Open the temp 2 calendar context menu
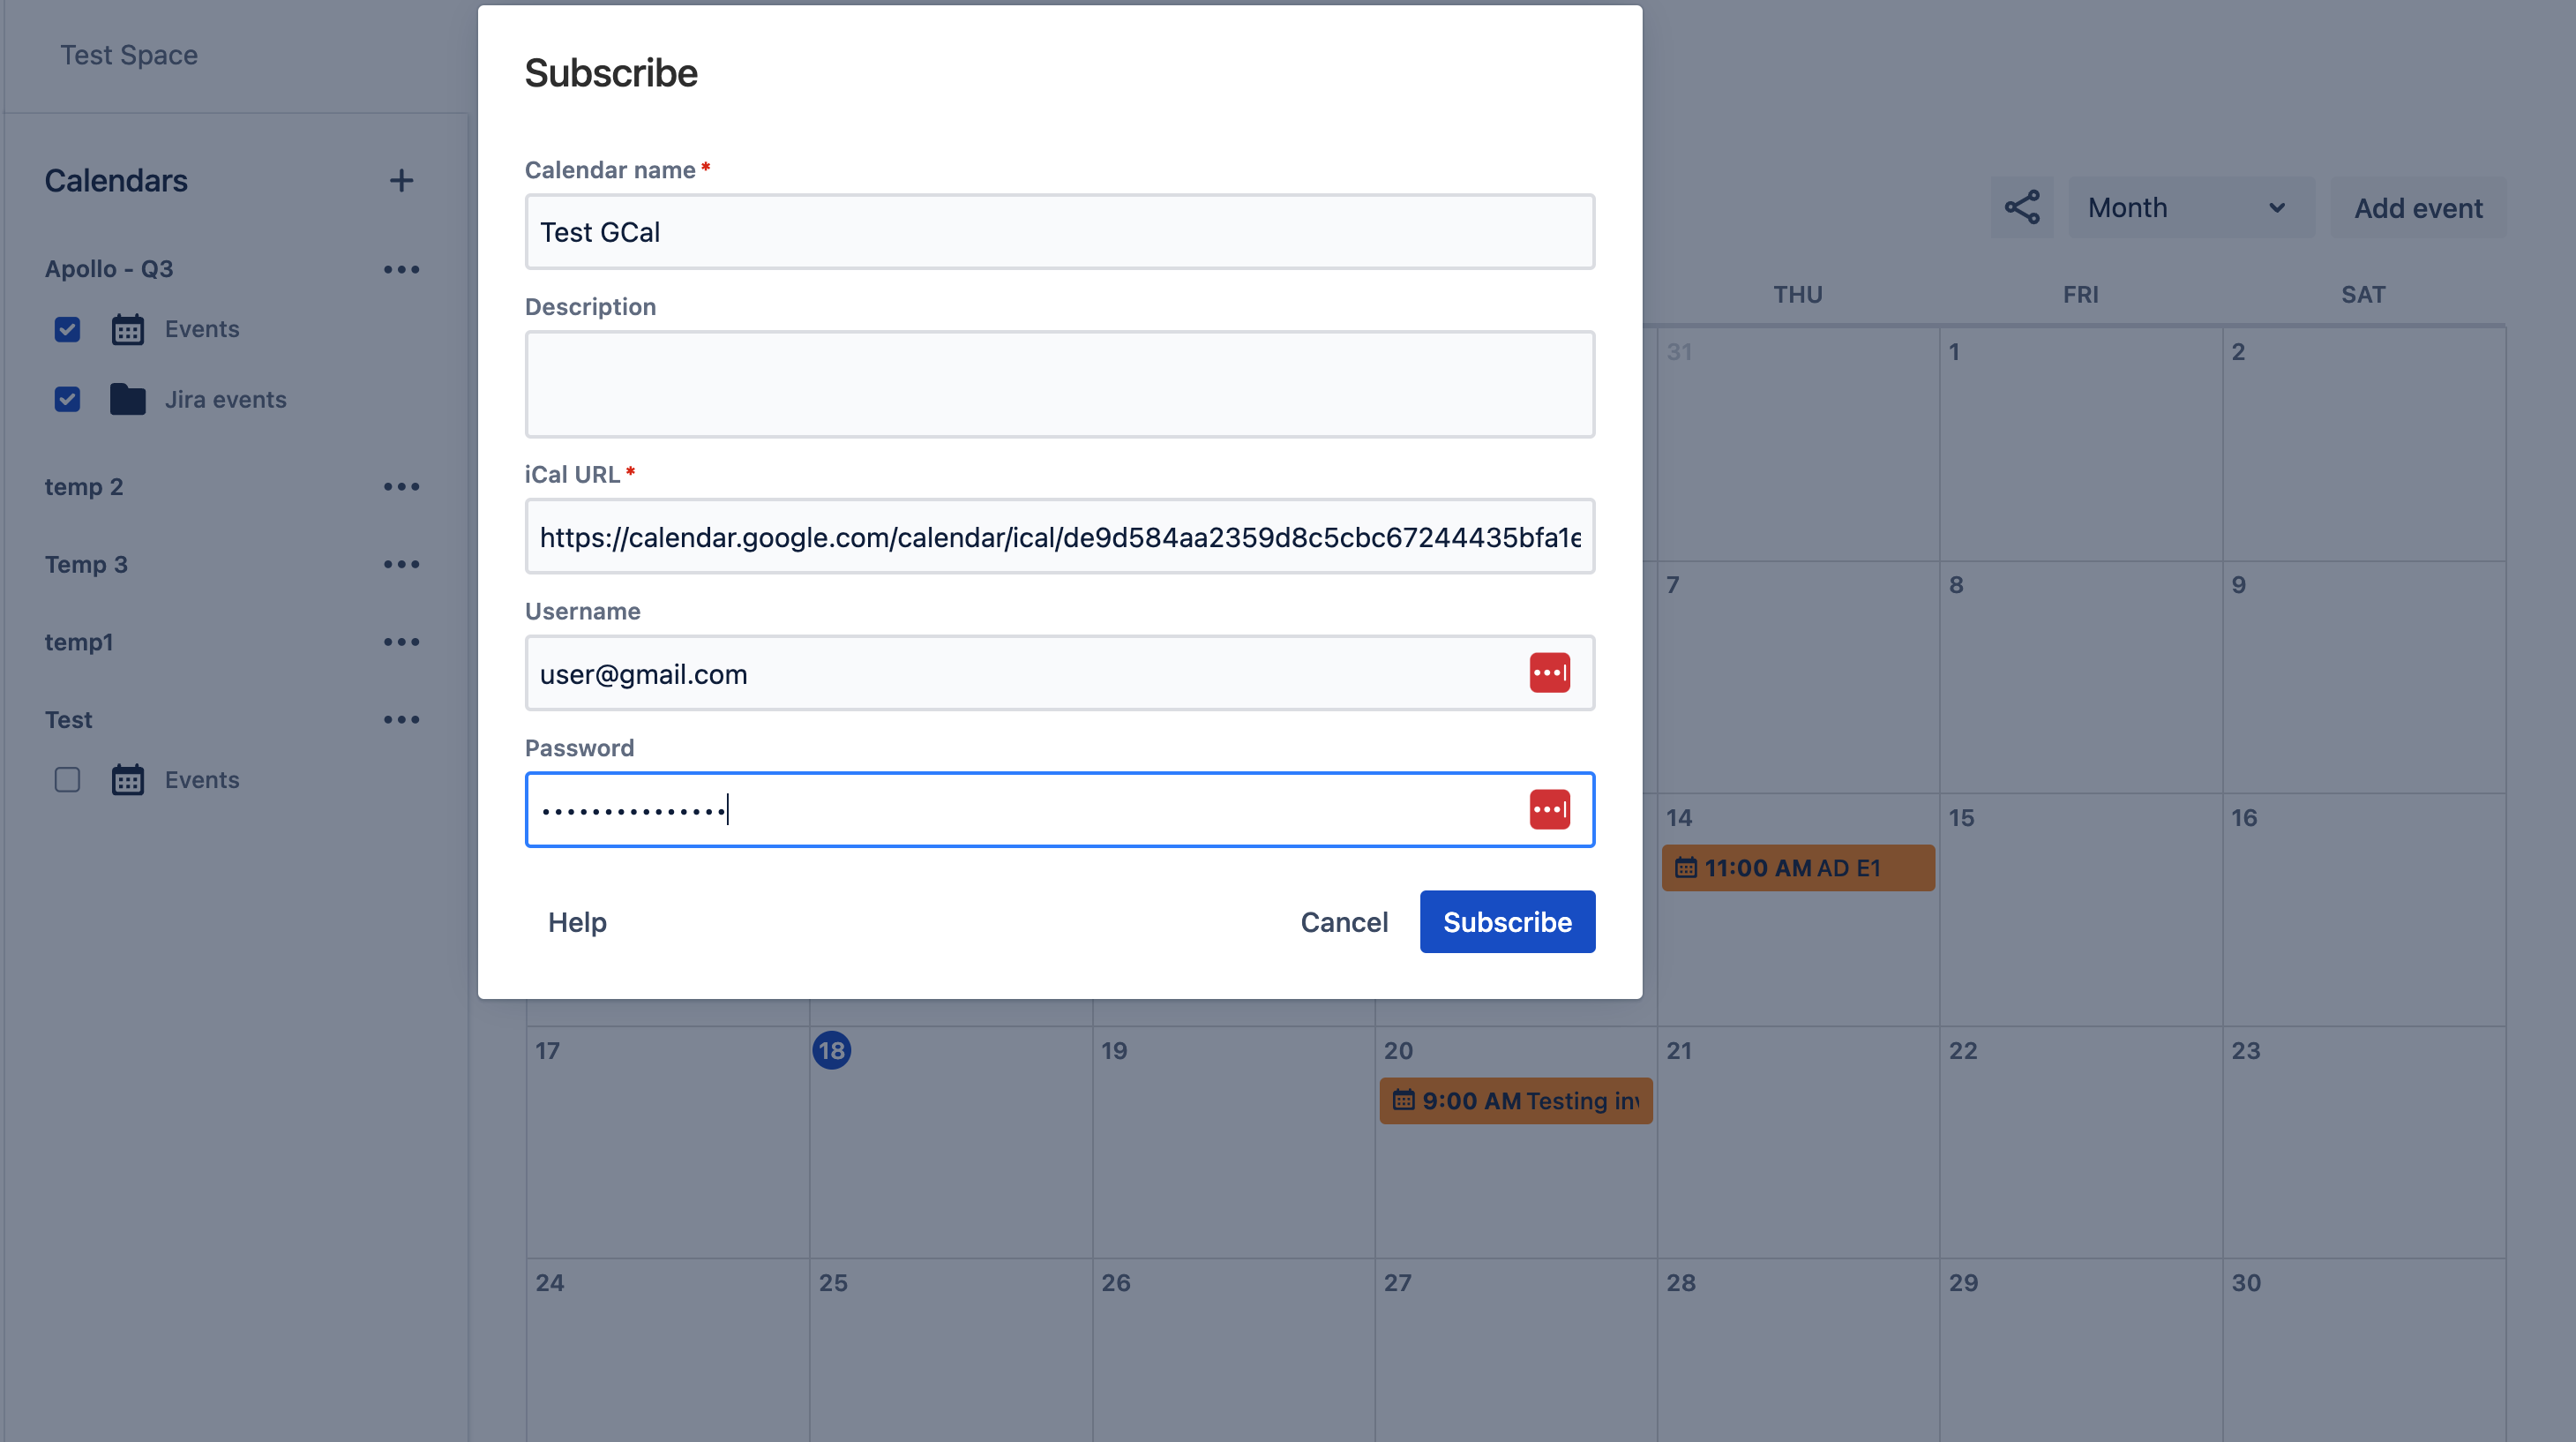The image size is (2576, 1442). 400,484
